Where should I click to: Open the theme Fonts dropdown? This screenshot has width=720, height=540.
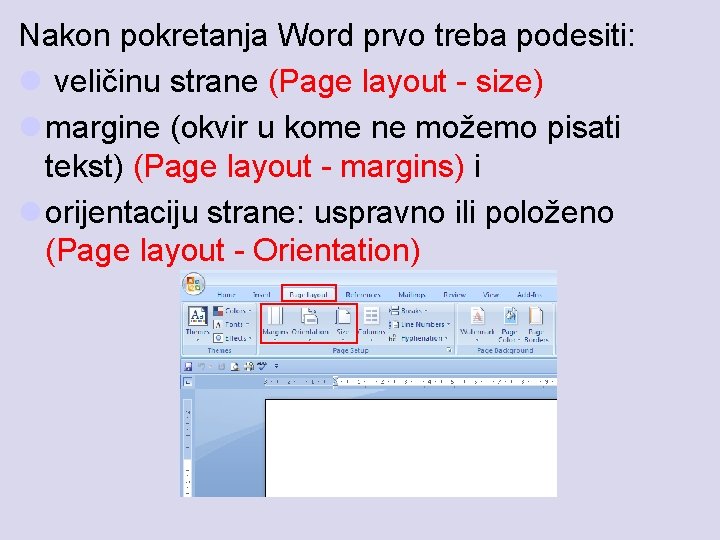coord(232,324)
